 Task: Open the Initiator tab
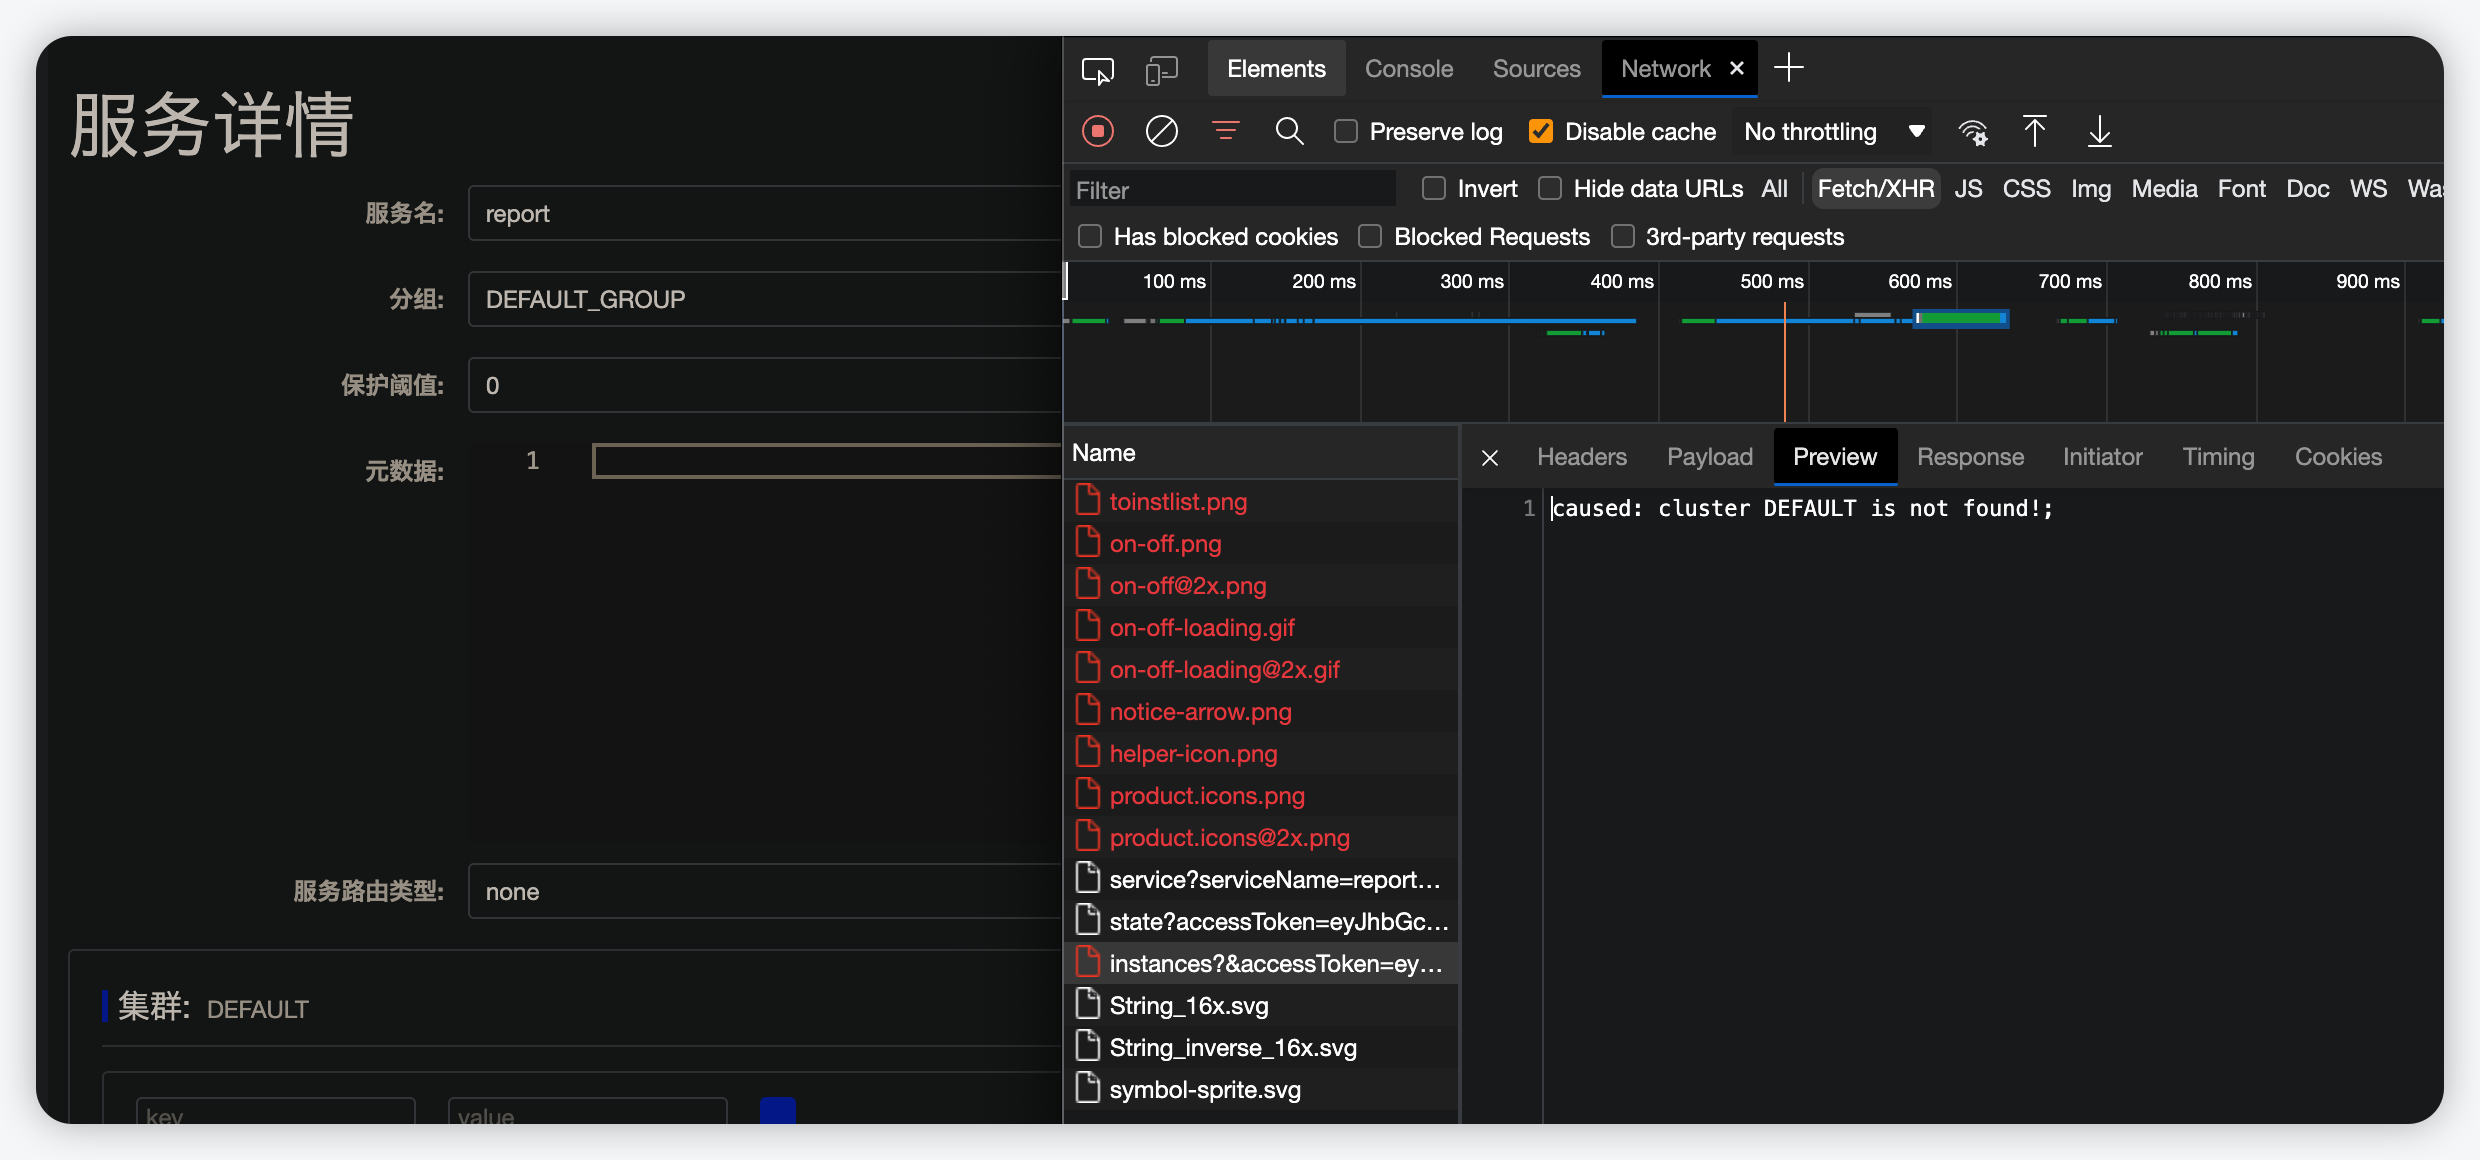click(x=2102, y=457)
